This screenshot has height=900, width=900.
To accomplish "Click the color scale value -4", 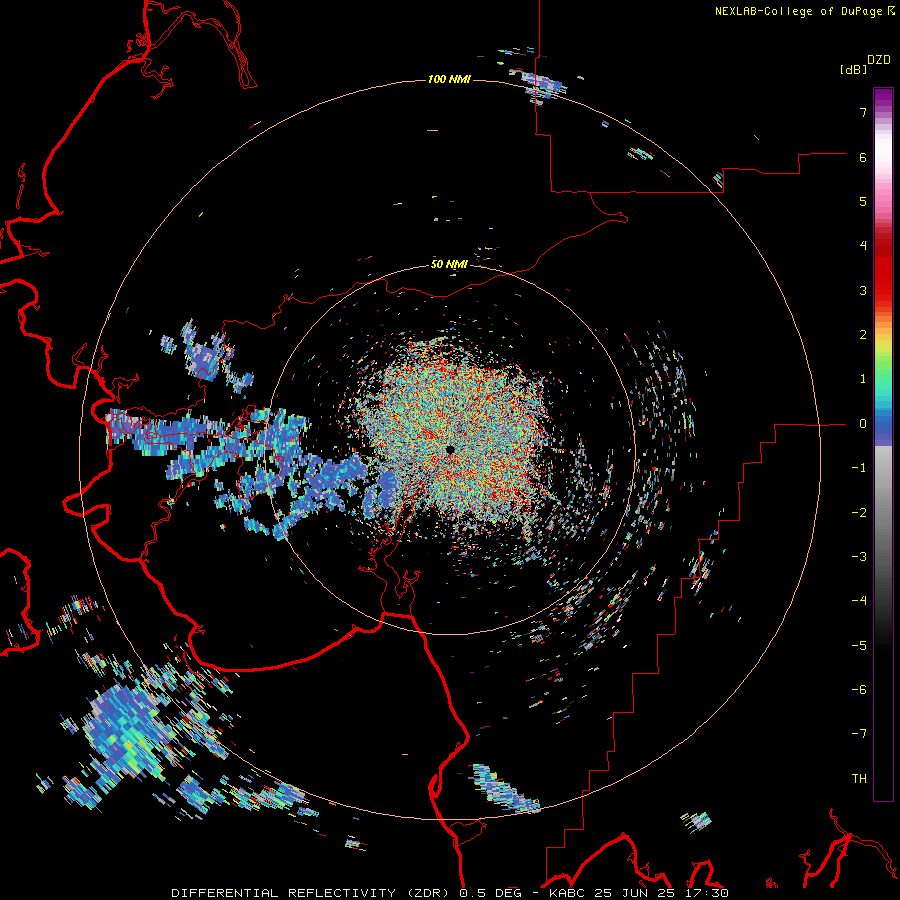I will (859, 601).
